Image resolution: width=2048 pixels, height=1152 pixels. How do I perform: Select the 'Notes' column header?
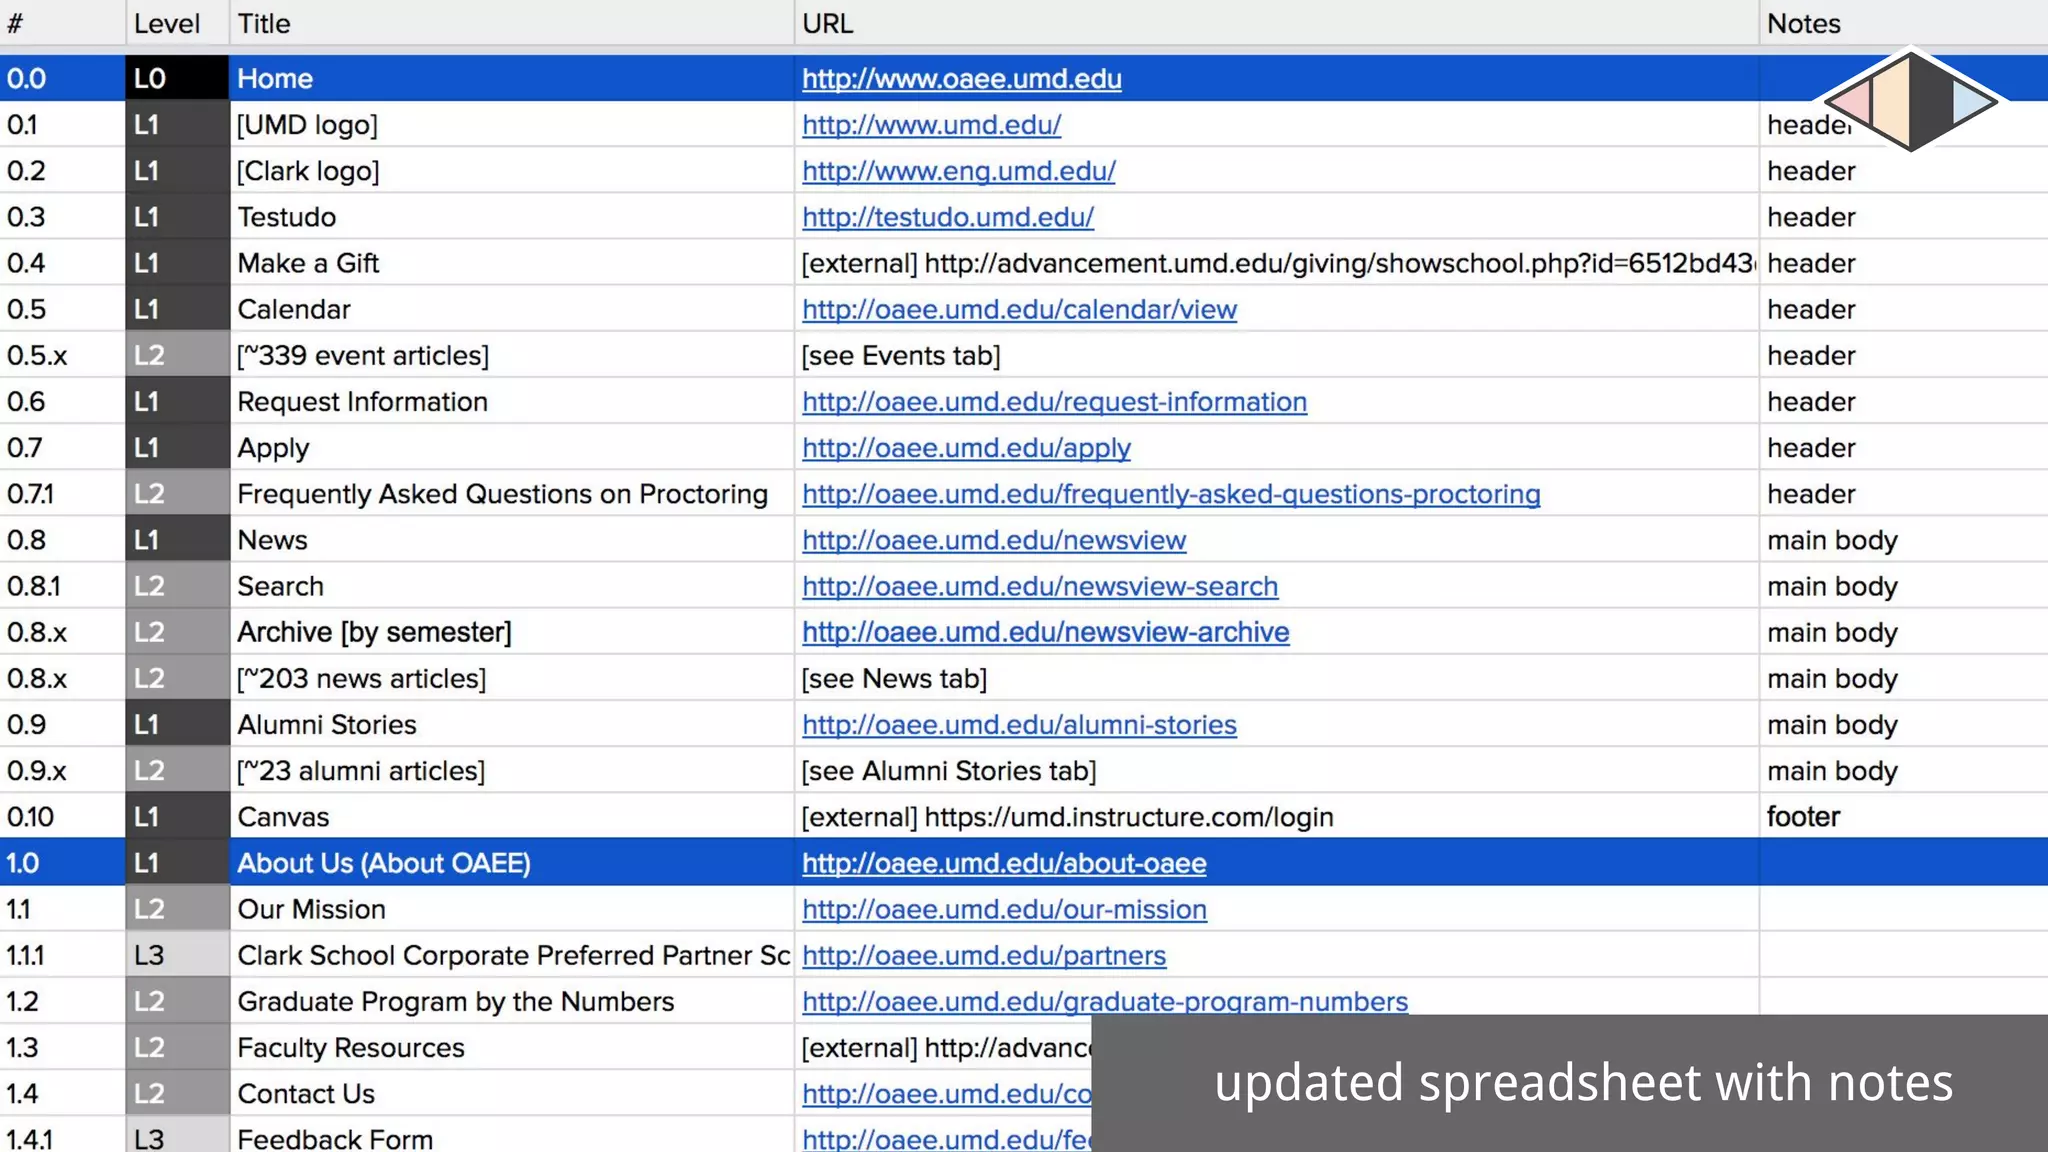(x=1904, y=23)
